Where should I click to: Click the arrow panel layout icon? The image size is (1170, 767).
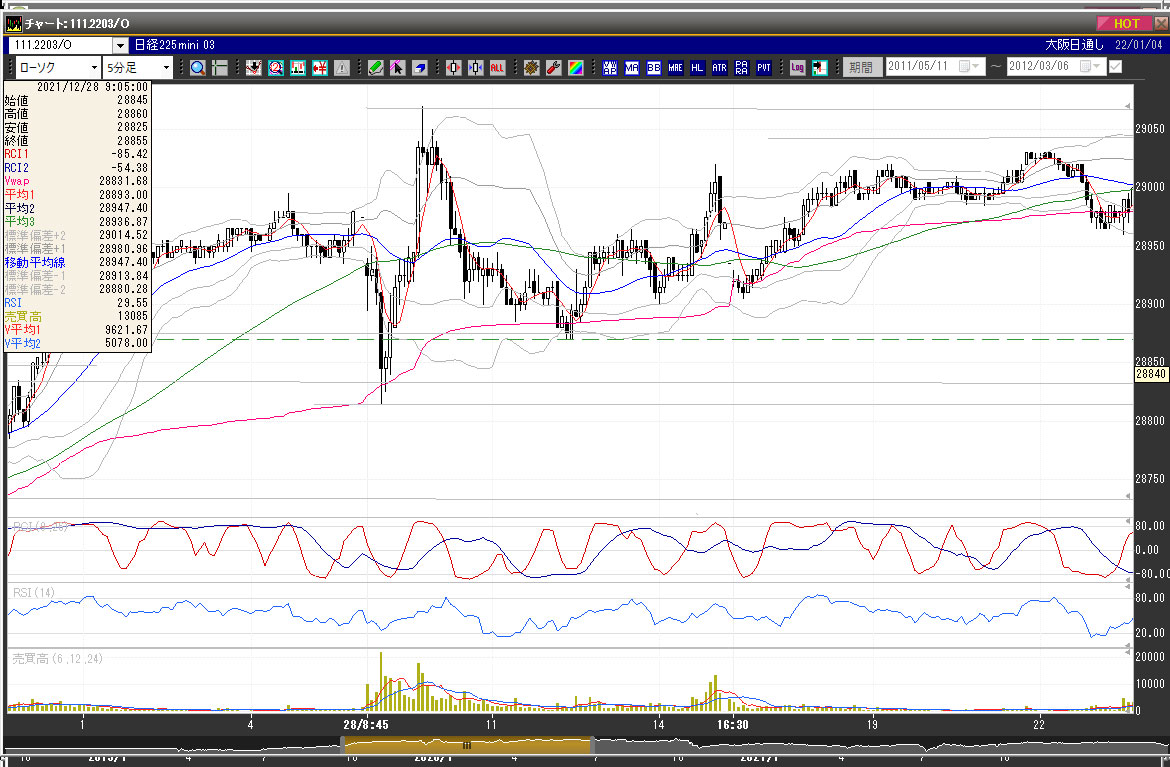tap(819, 68)
